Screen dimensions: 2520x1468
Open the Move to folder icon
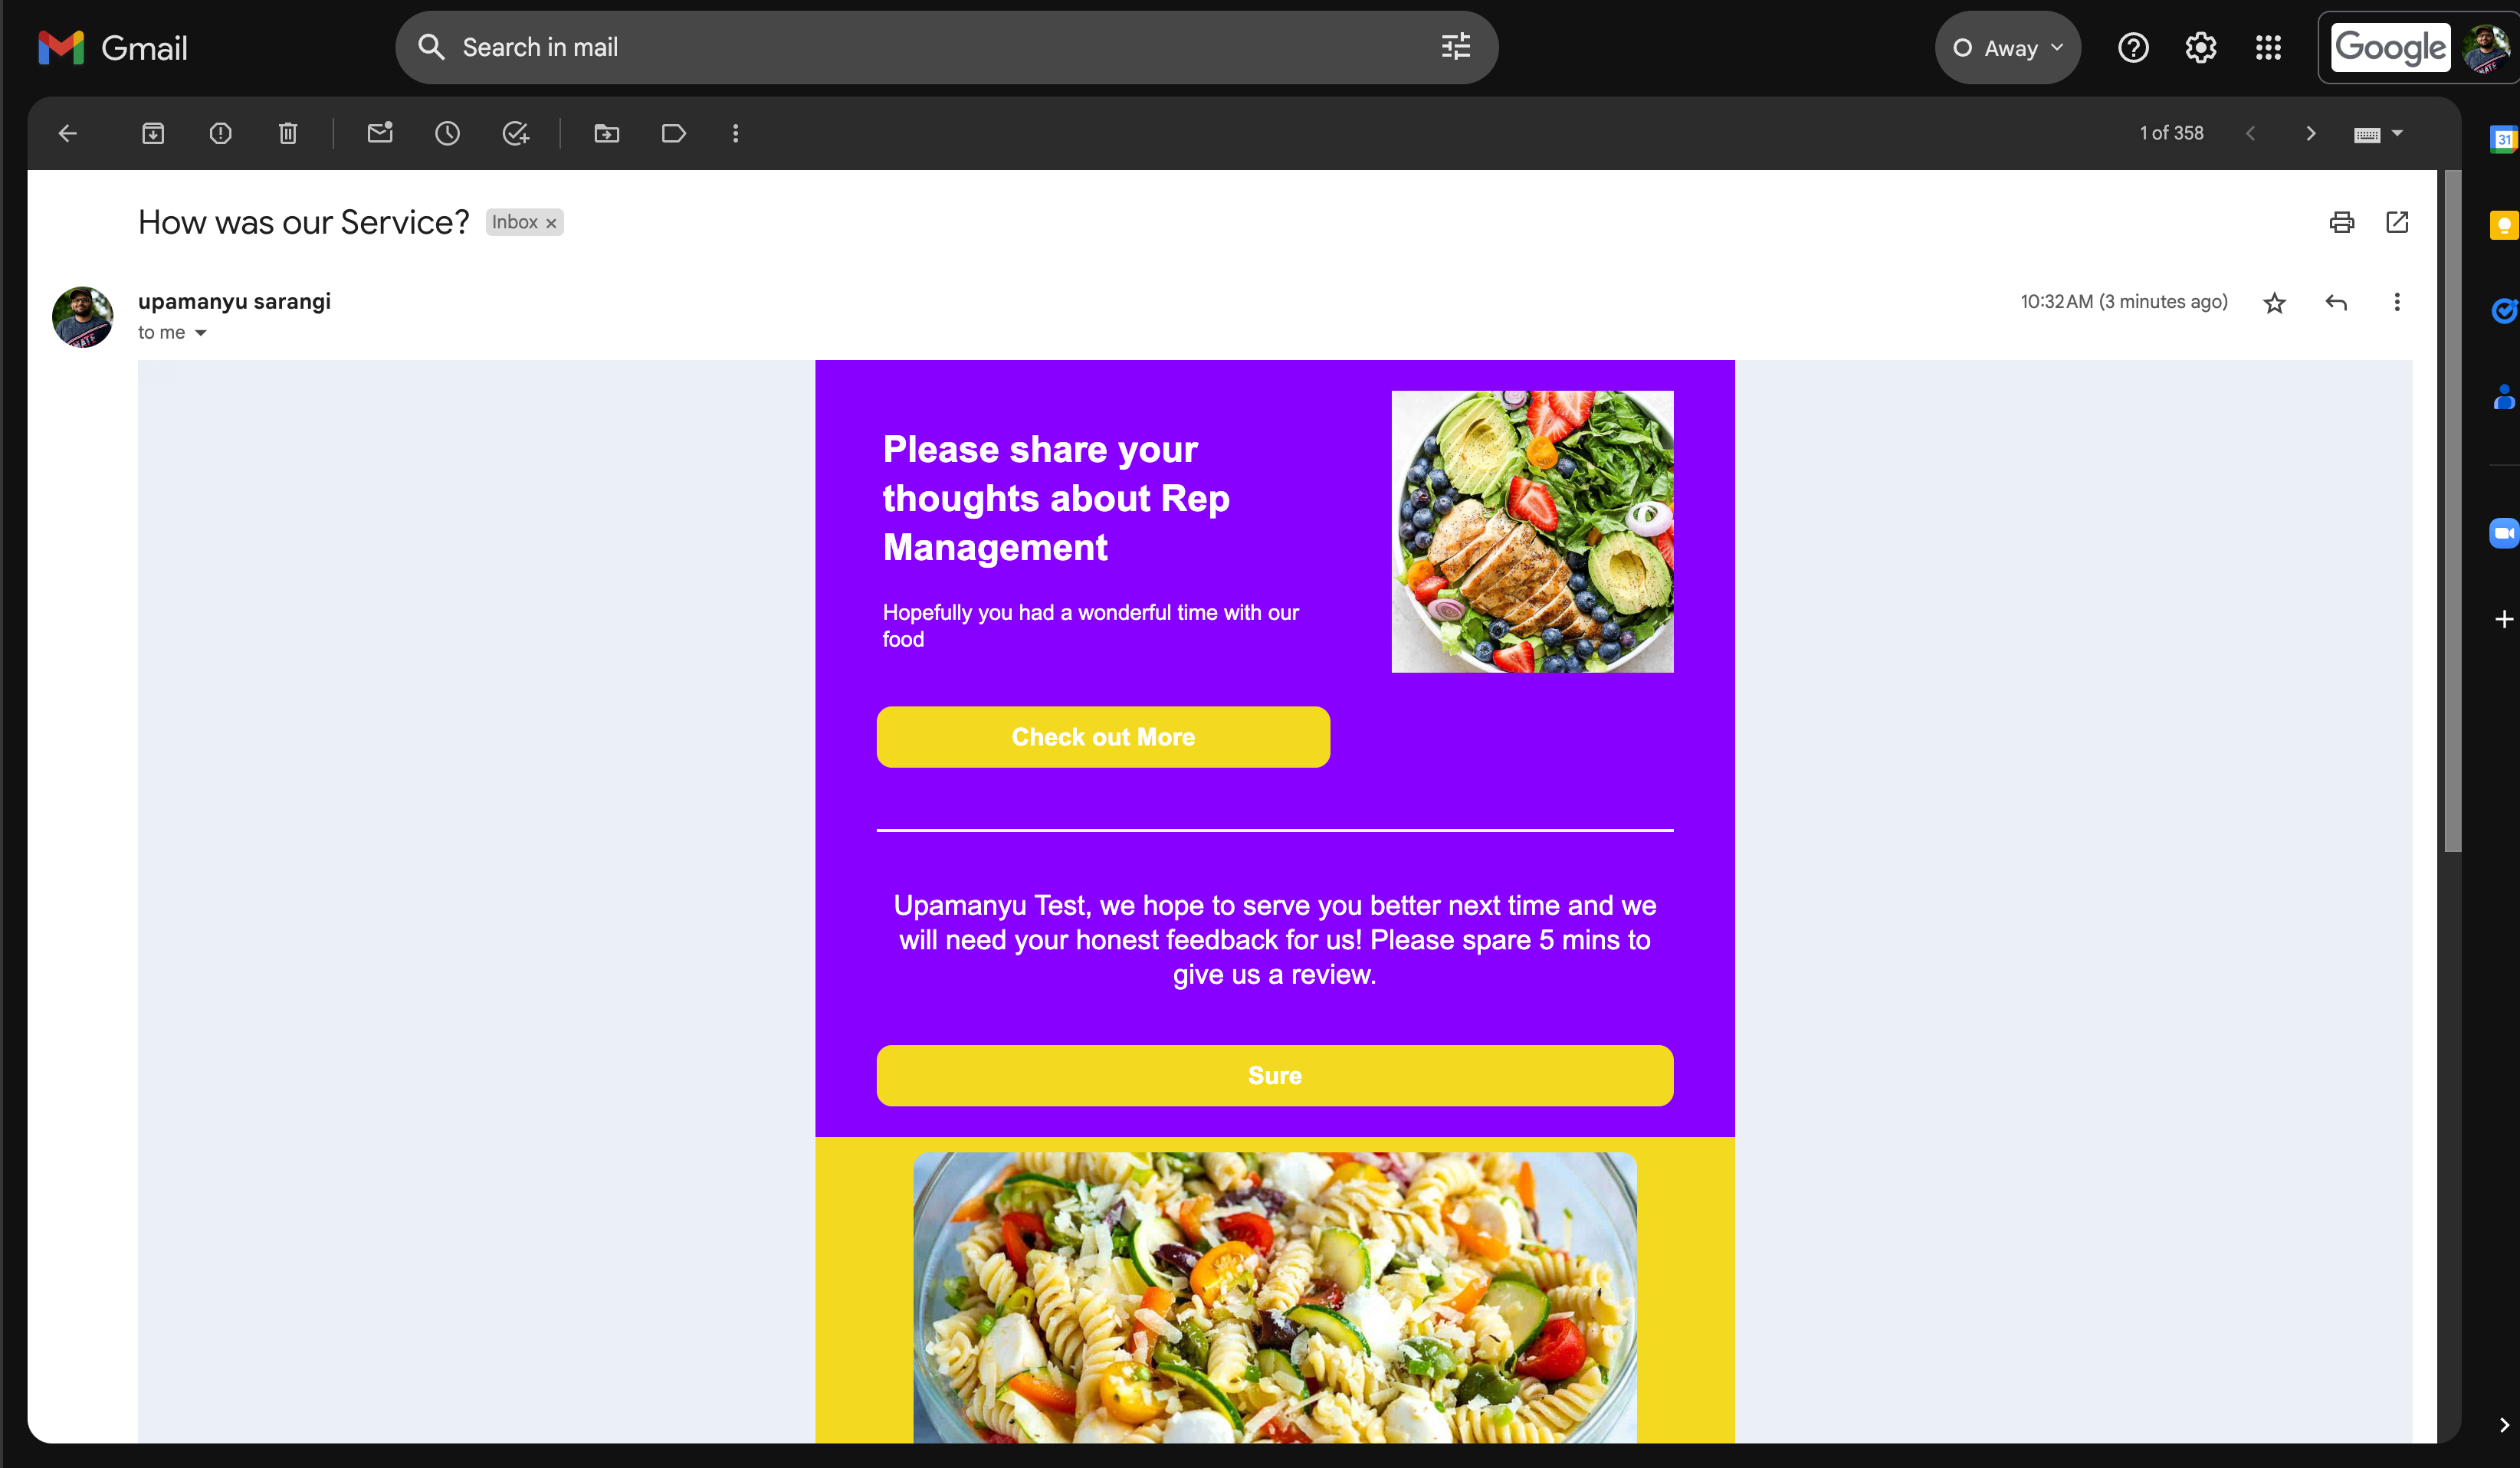607,133
